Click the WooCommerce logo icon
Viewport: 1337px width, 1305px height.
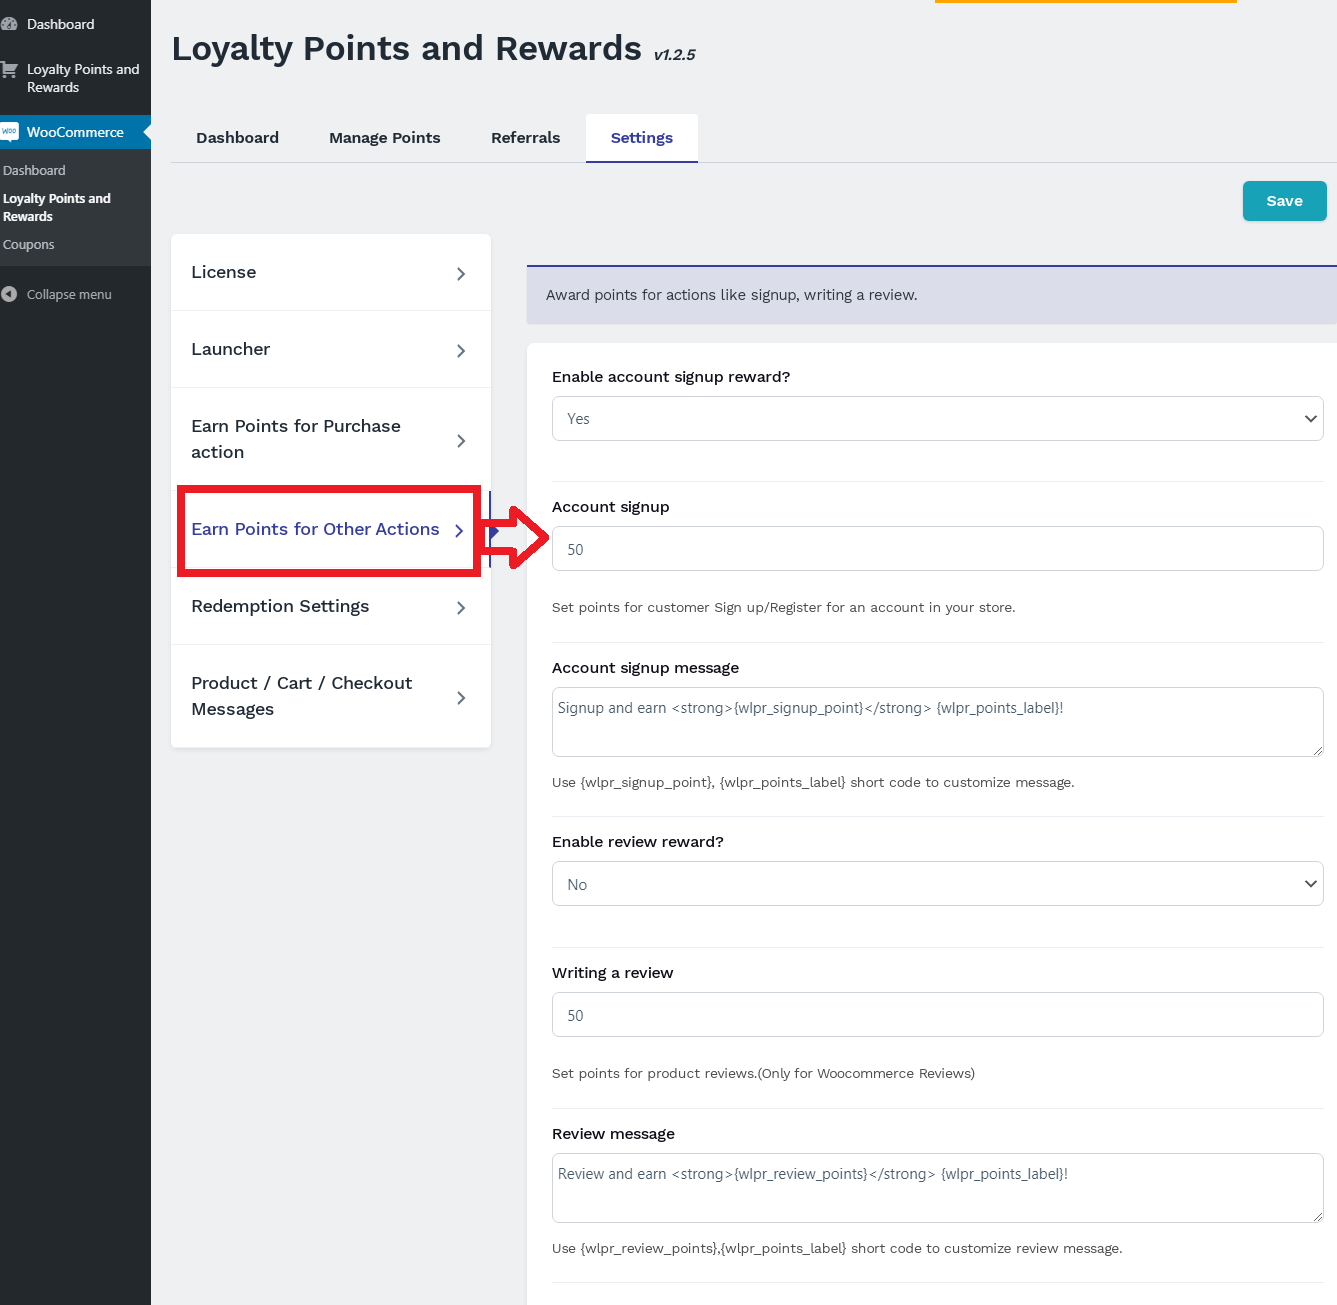9,131
